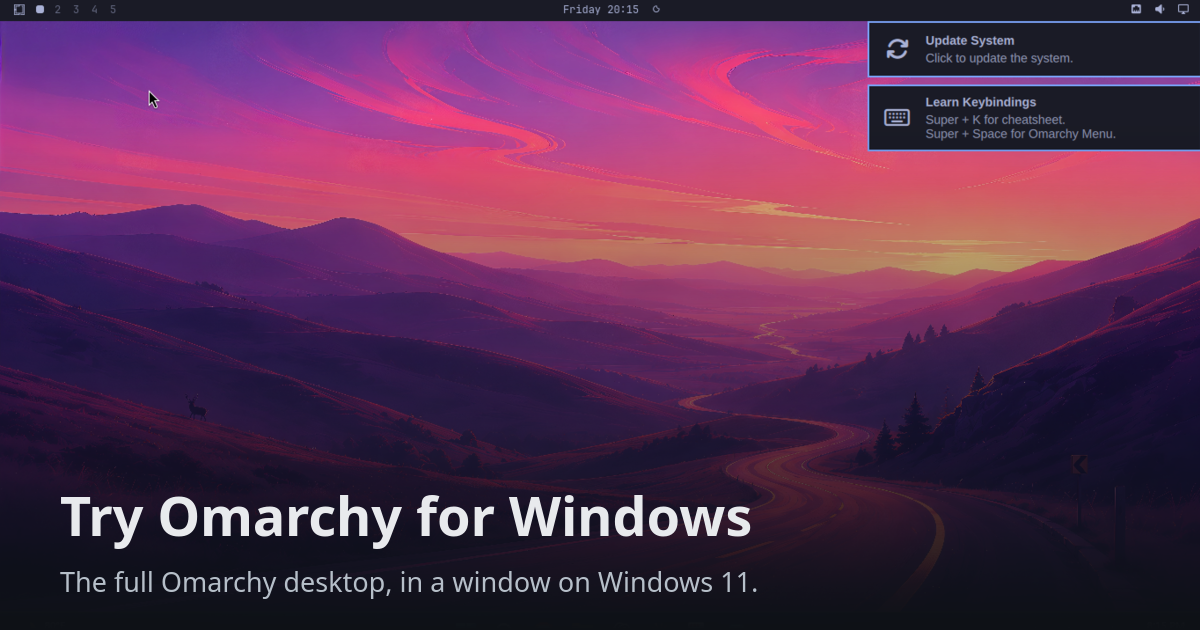Open the system monitor tray icon

(x=1136, y=9)
